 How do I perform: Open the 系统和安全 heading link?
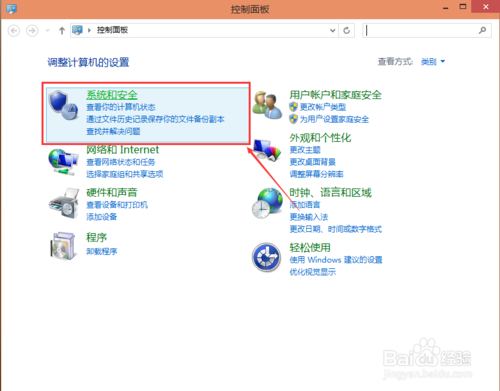112,95
